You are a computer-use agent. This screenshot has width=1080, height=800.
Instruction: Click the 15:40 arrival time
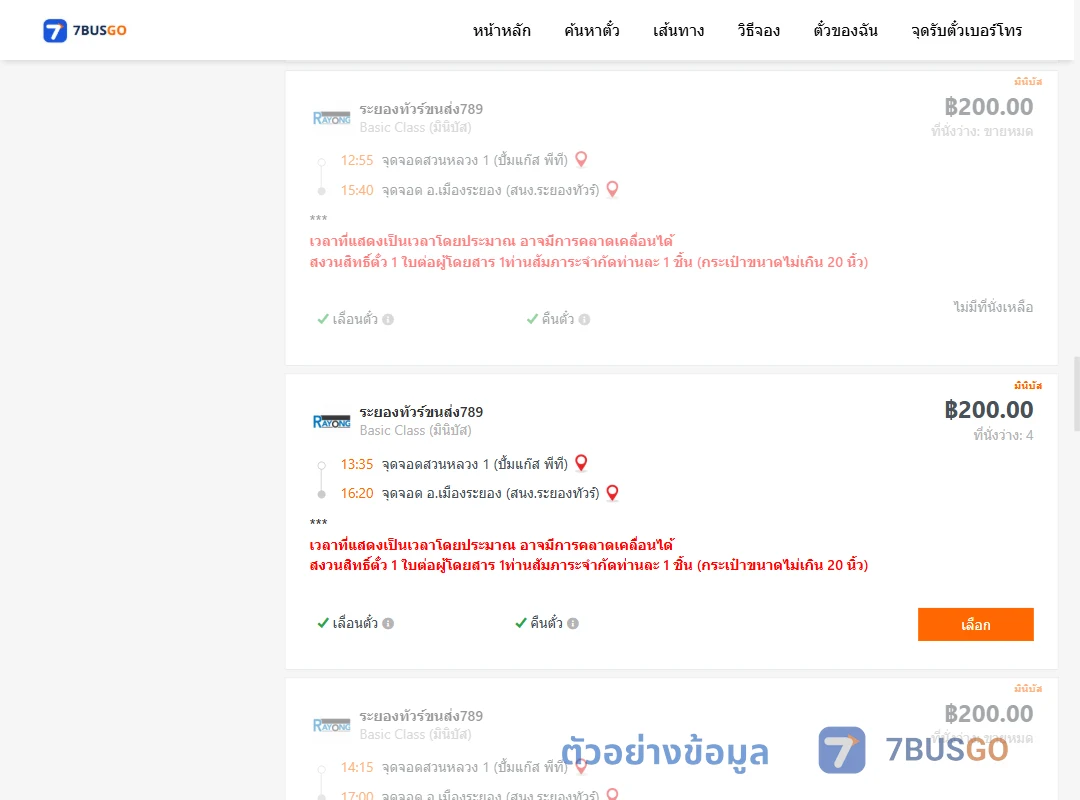click(x=357, y=190)
